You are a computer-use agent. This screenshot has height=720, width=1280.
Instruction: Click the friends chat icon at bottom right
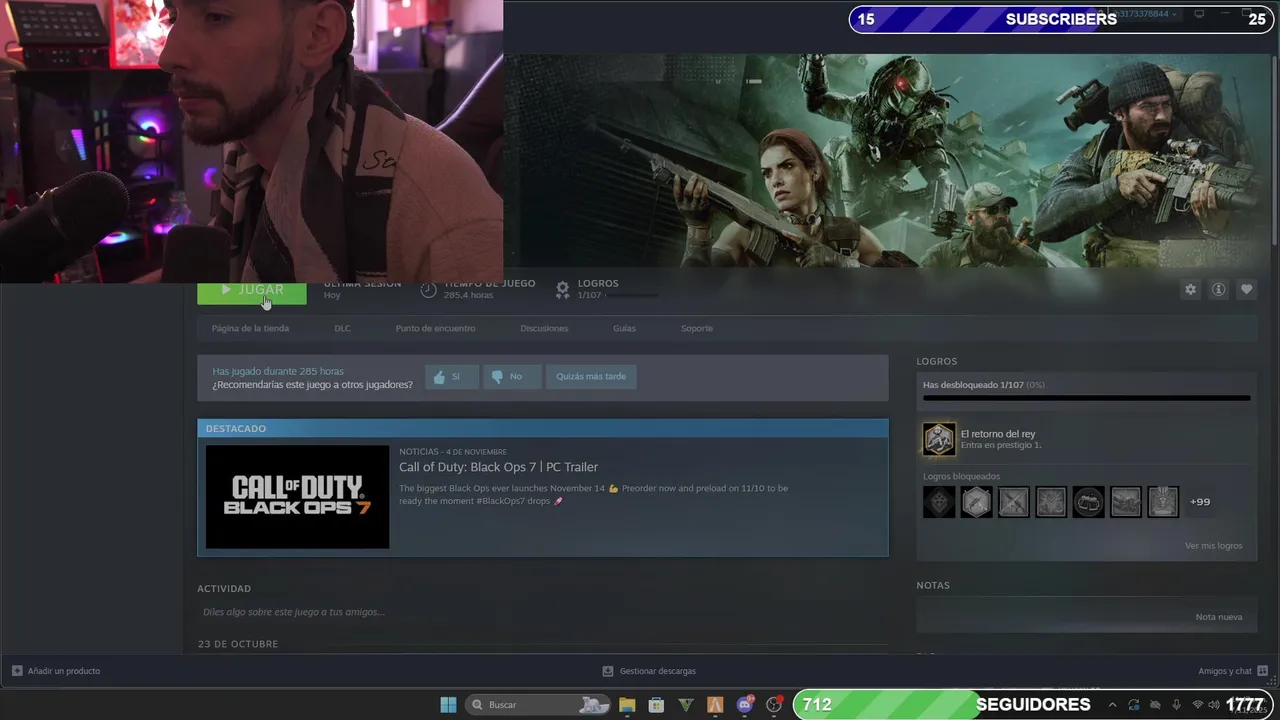tap(1263, 671)
